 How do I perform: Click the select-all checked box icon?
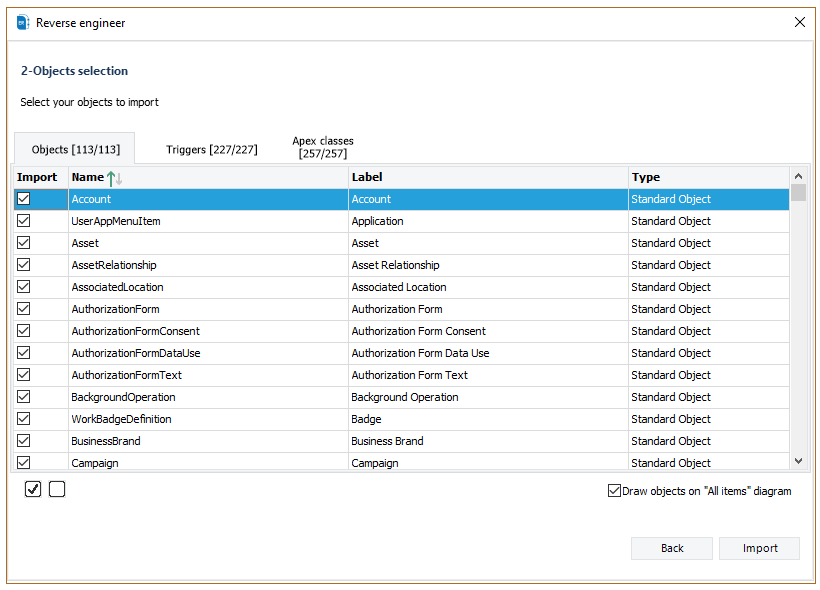tap(33, 489)
